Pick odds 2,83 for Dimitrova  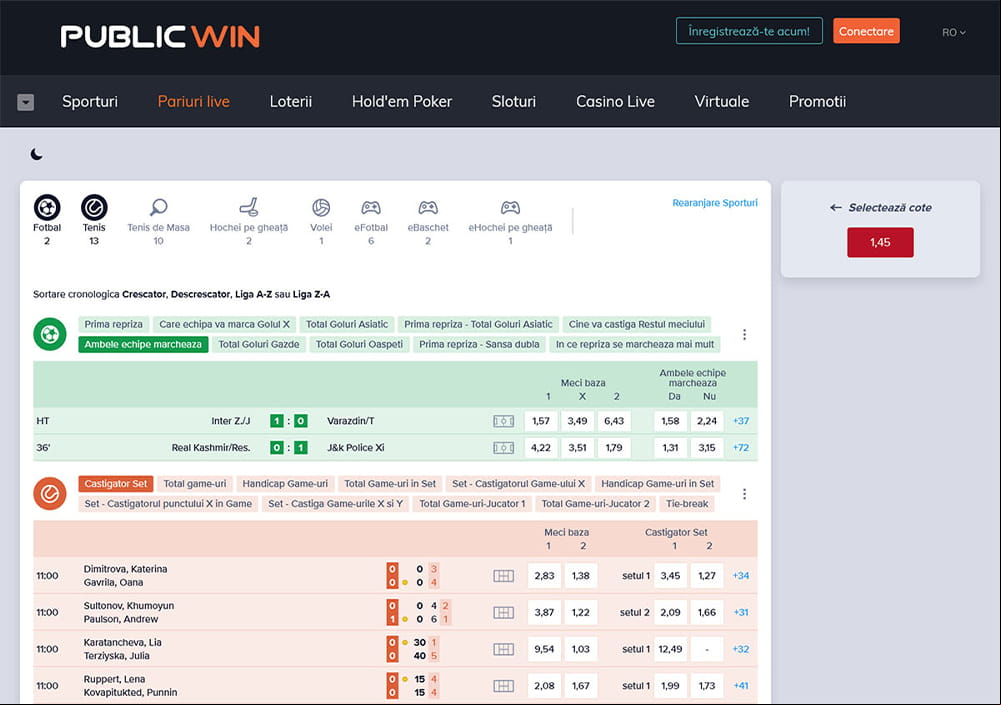click(x=545, y=576)
